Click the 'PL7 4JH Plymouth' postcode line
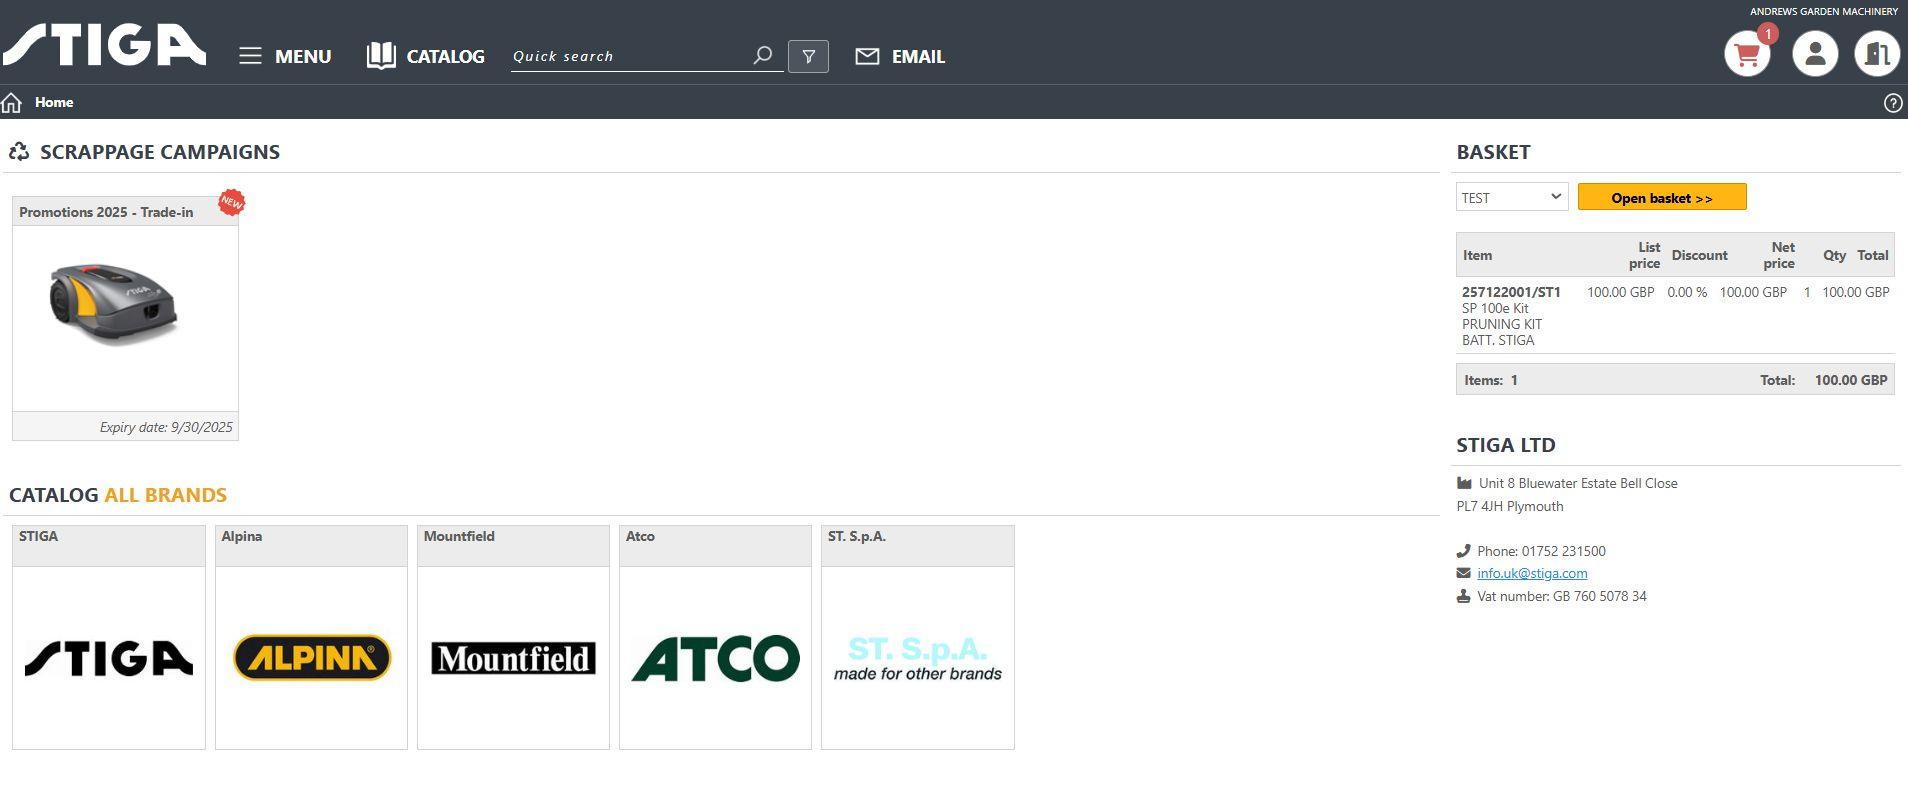This screenshot has width=1908, height=797. [1510, 506]
